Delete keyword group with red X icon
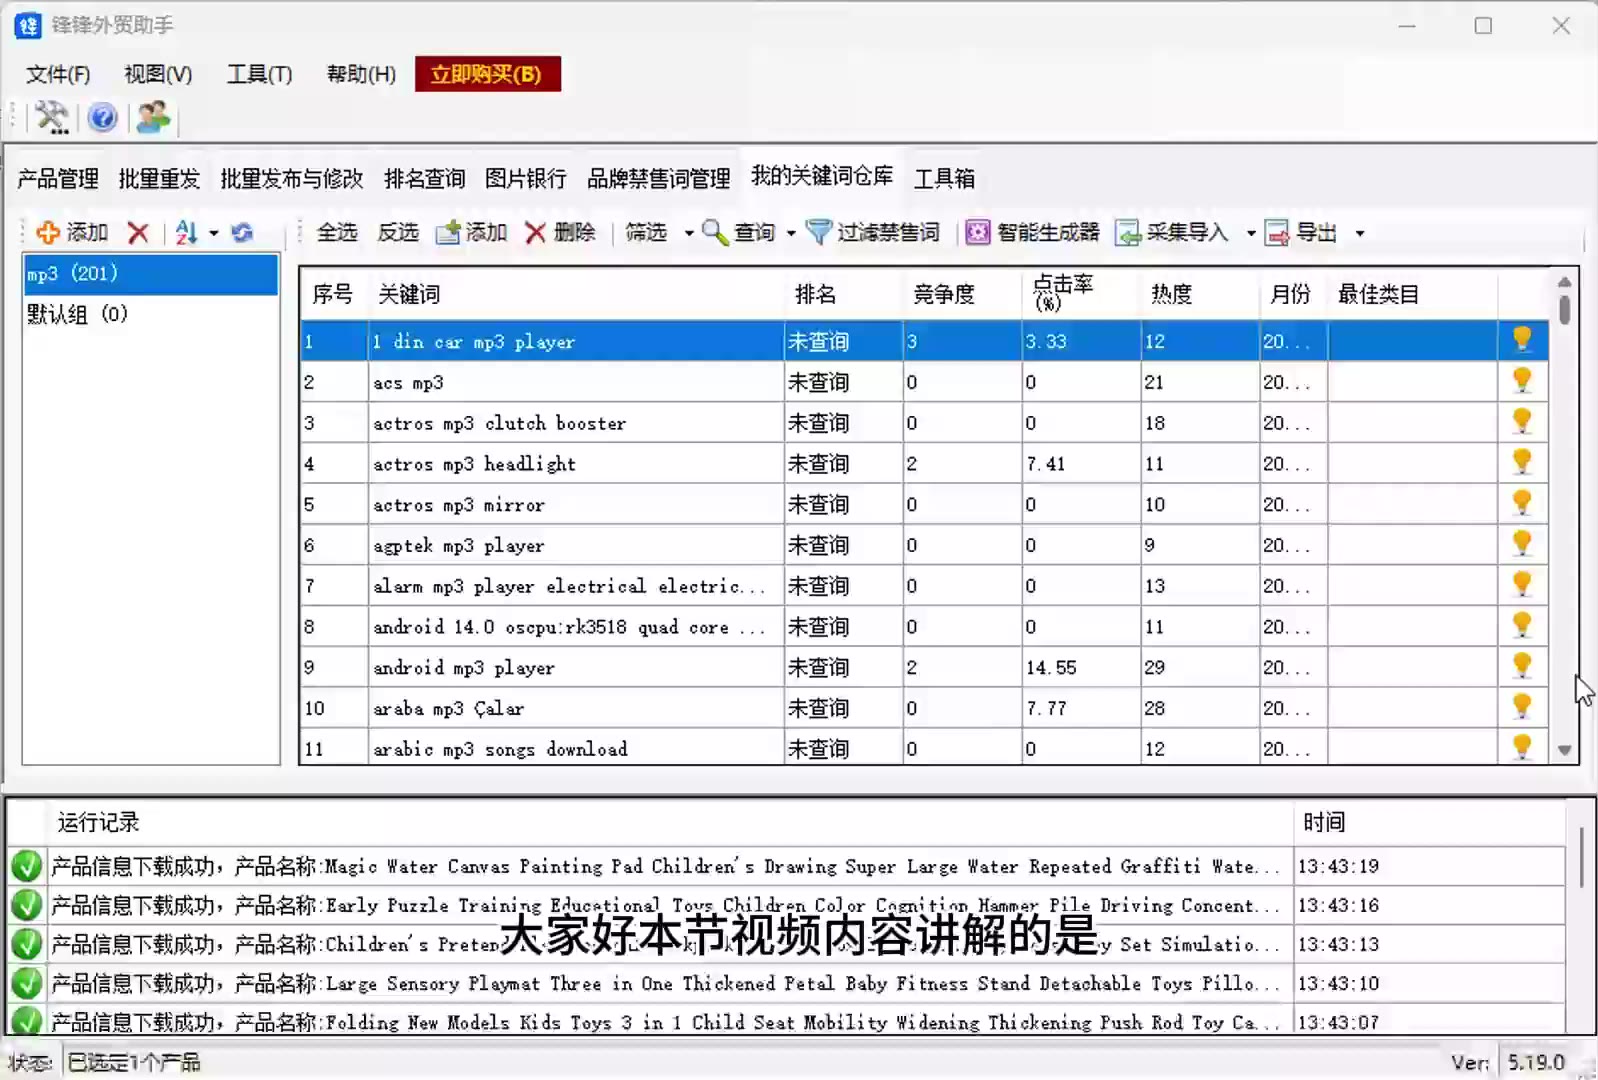1598x1080 pixels. coord(138,233)
